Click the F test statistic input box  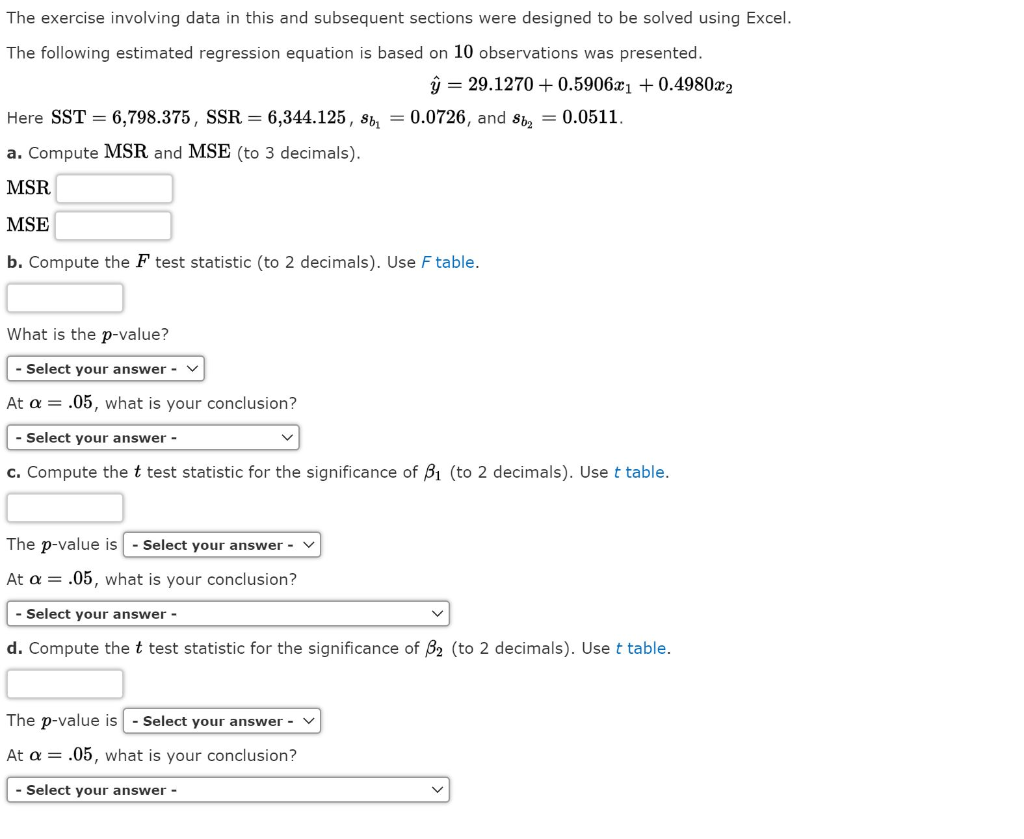tap(64, 297)
